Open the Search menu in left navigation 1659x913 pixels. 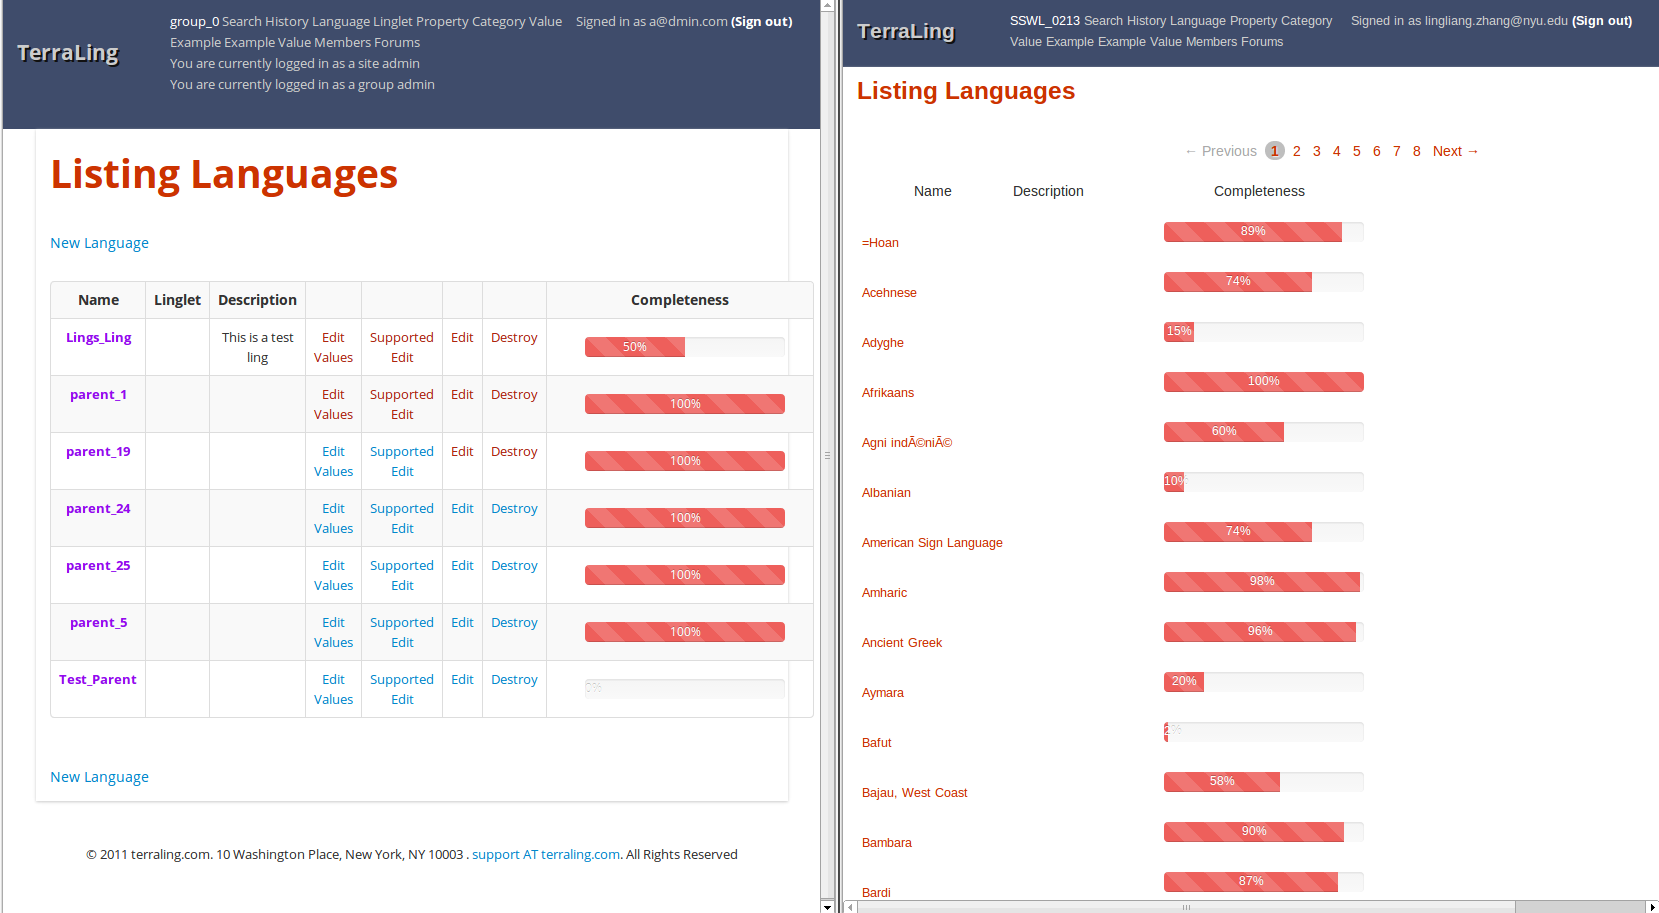(x=241, y=21)
